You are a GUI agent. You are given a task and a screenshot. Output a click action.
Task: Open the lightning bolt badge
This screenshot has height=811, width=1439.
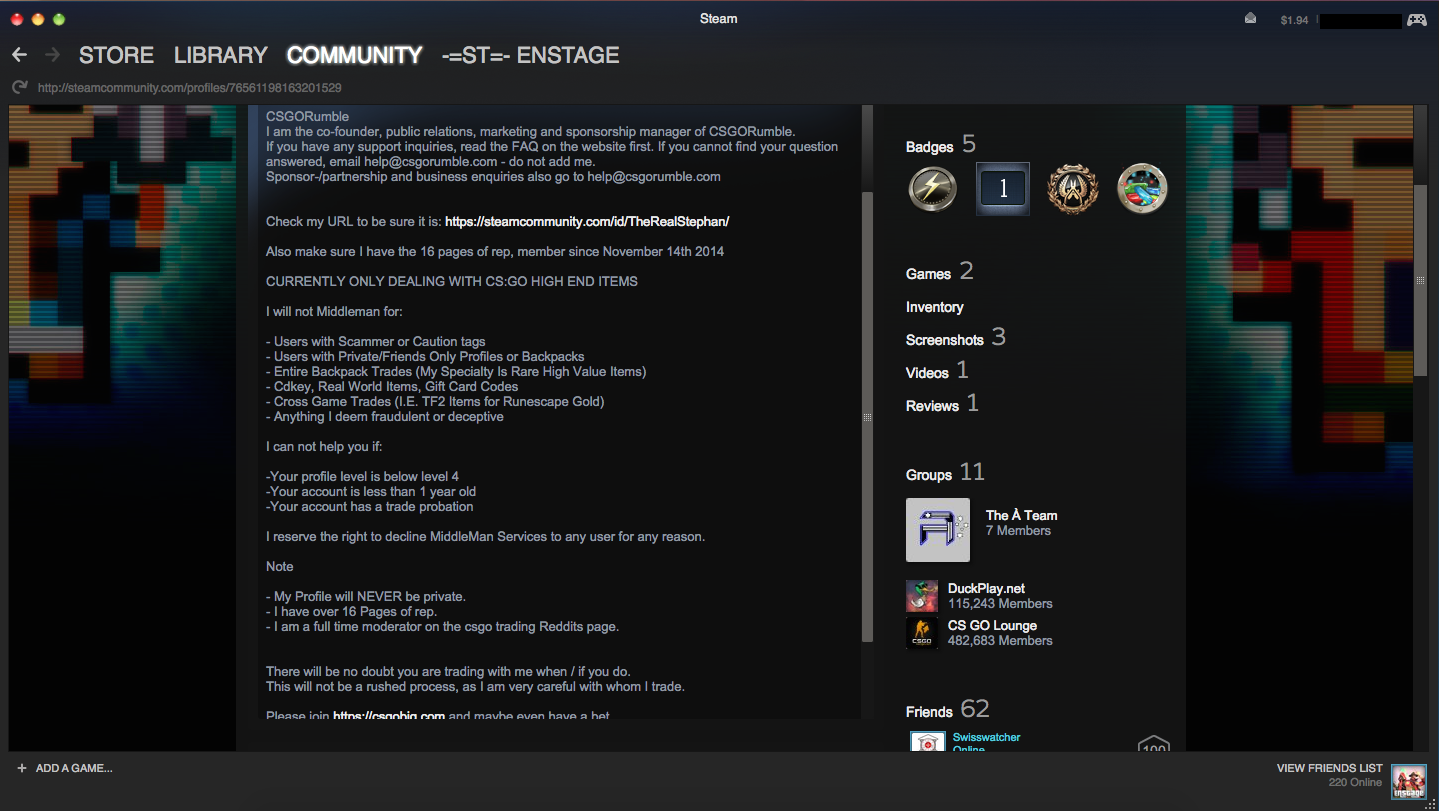click(x=932, y=189)
